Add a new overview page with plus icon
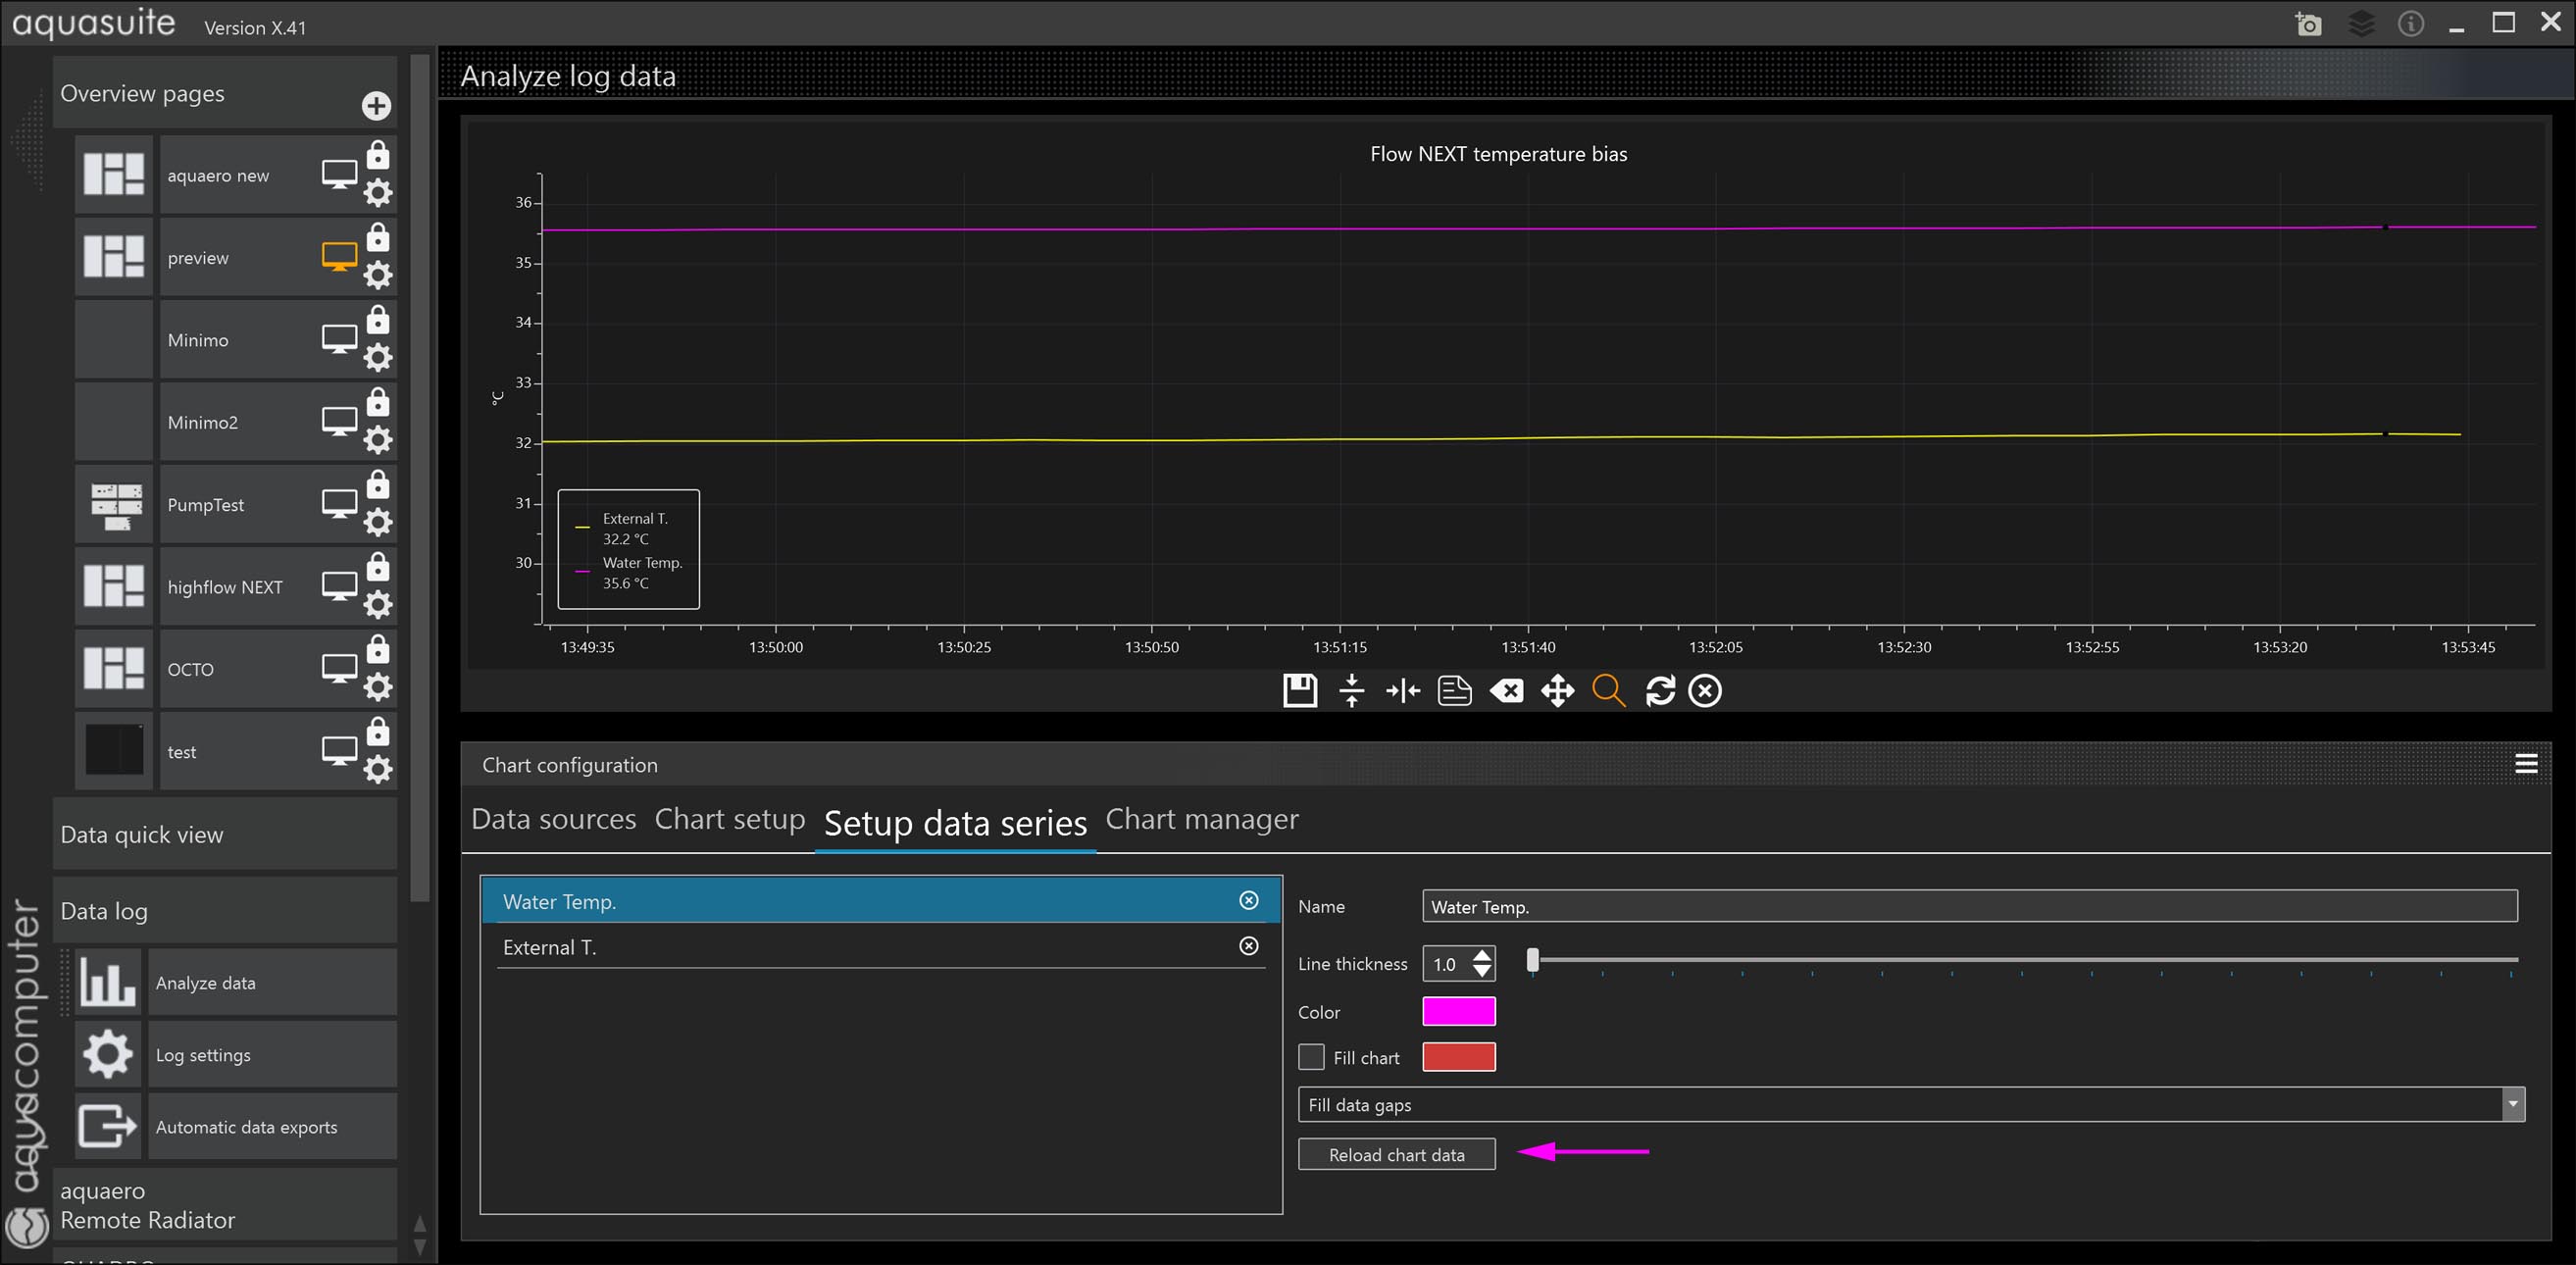The image size is (2576, 1265). (x=376, y=106)
